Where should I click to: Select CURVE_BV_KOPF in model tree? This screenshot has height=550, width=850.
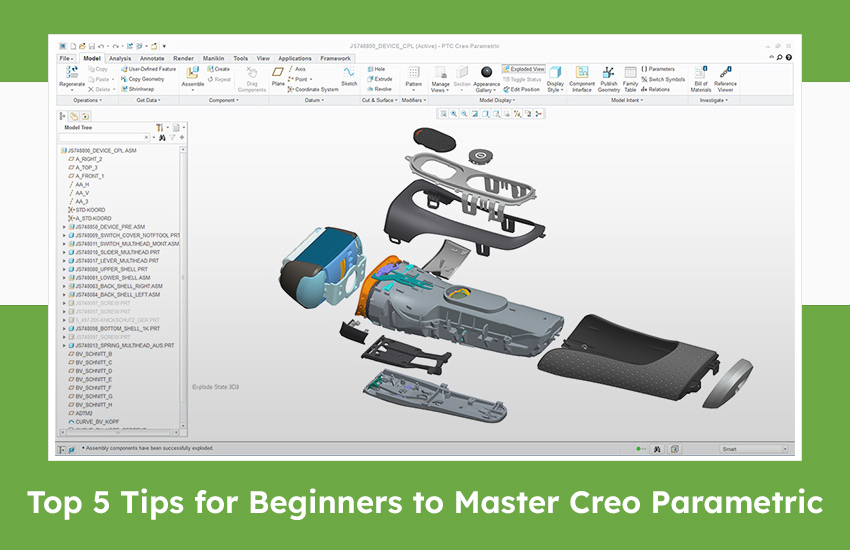[x=96, y=422]
